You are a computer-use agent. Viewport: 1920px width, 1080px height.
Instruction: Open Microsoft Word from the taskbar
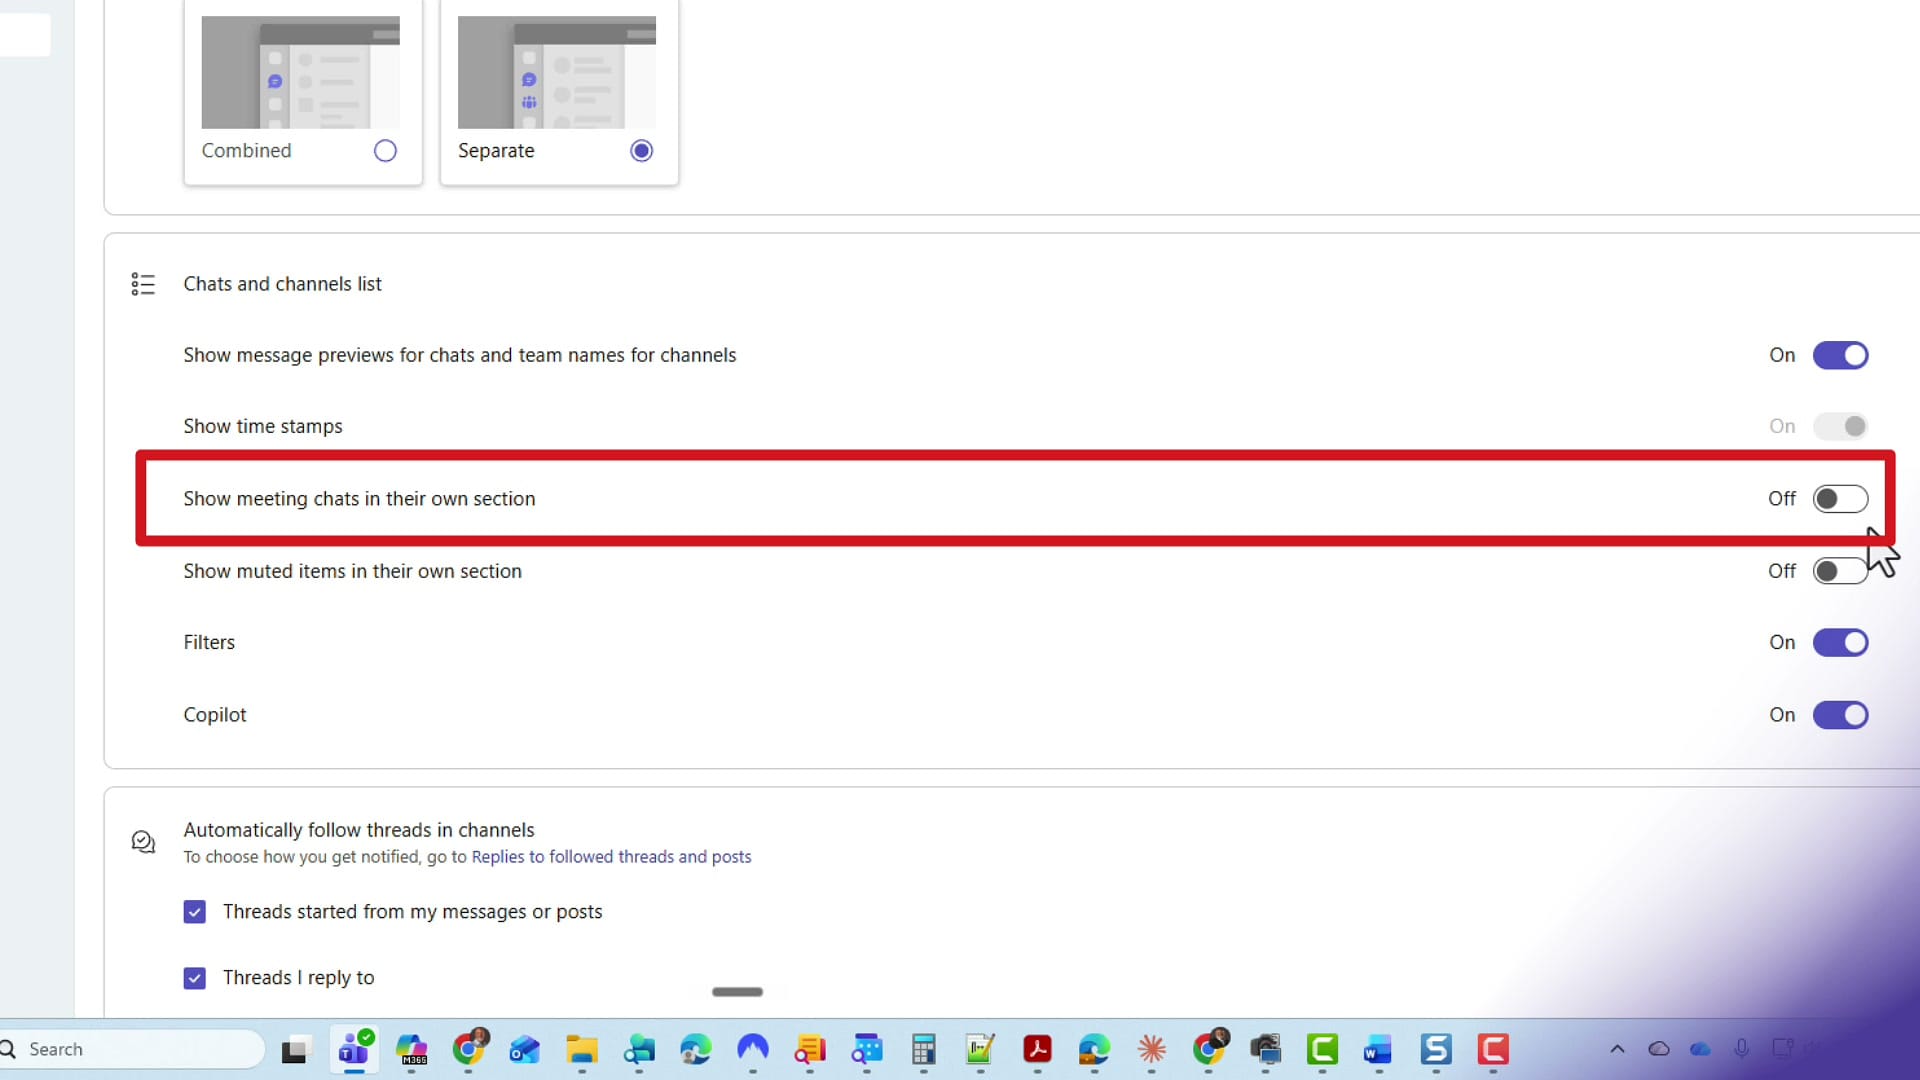1378,1050
